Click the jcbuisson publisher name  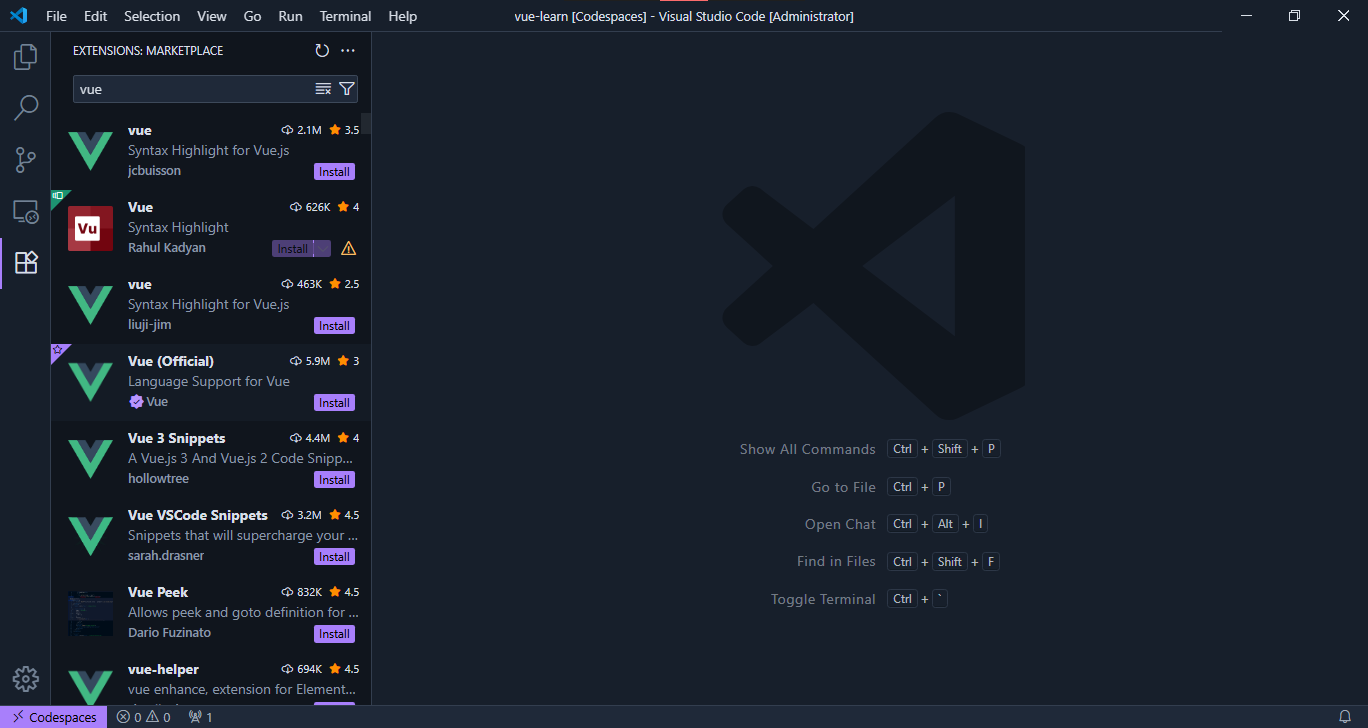(155, 171)
